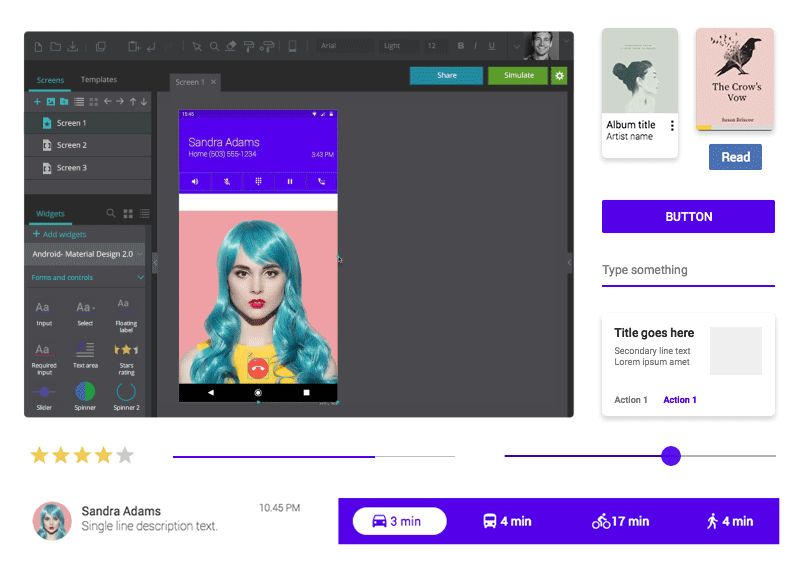Click the redo arrow in the top toolbar
Image resolution: width=804 pixels, height=575 pixels.
point(169,47)
